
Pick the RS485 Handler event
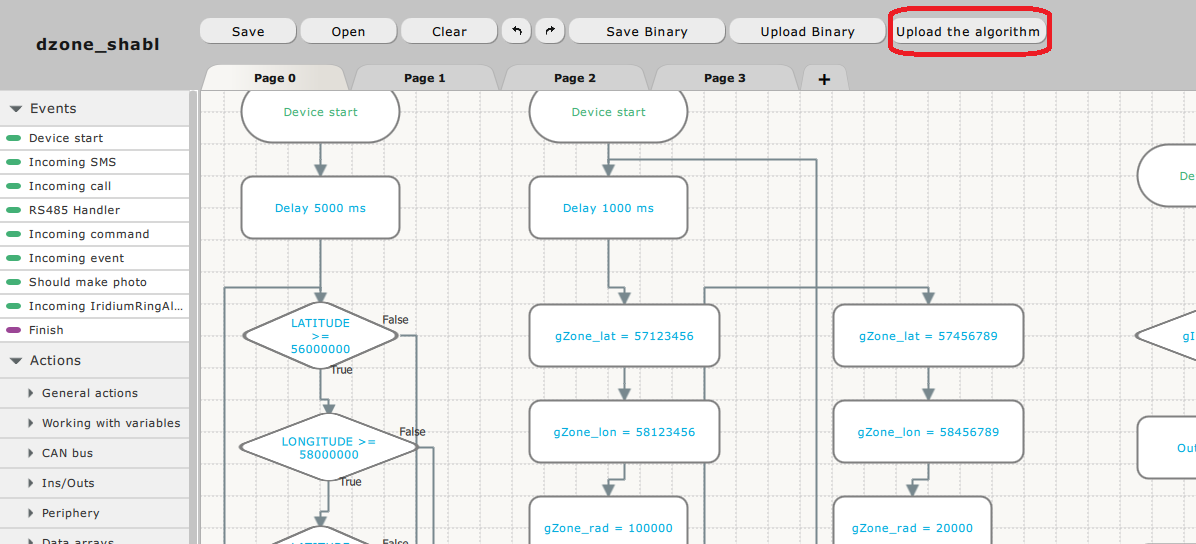(74, 210)
